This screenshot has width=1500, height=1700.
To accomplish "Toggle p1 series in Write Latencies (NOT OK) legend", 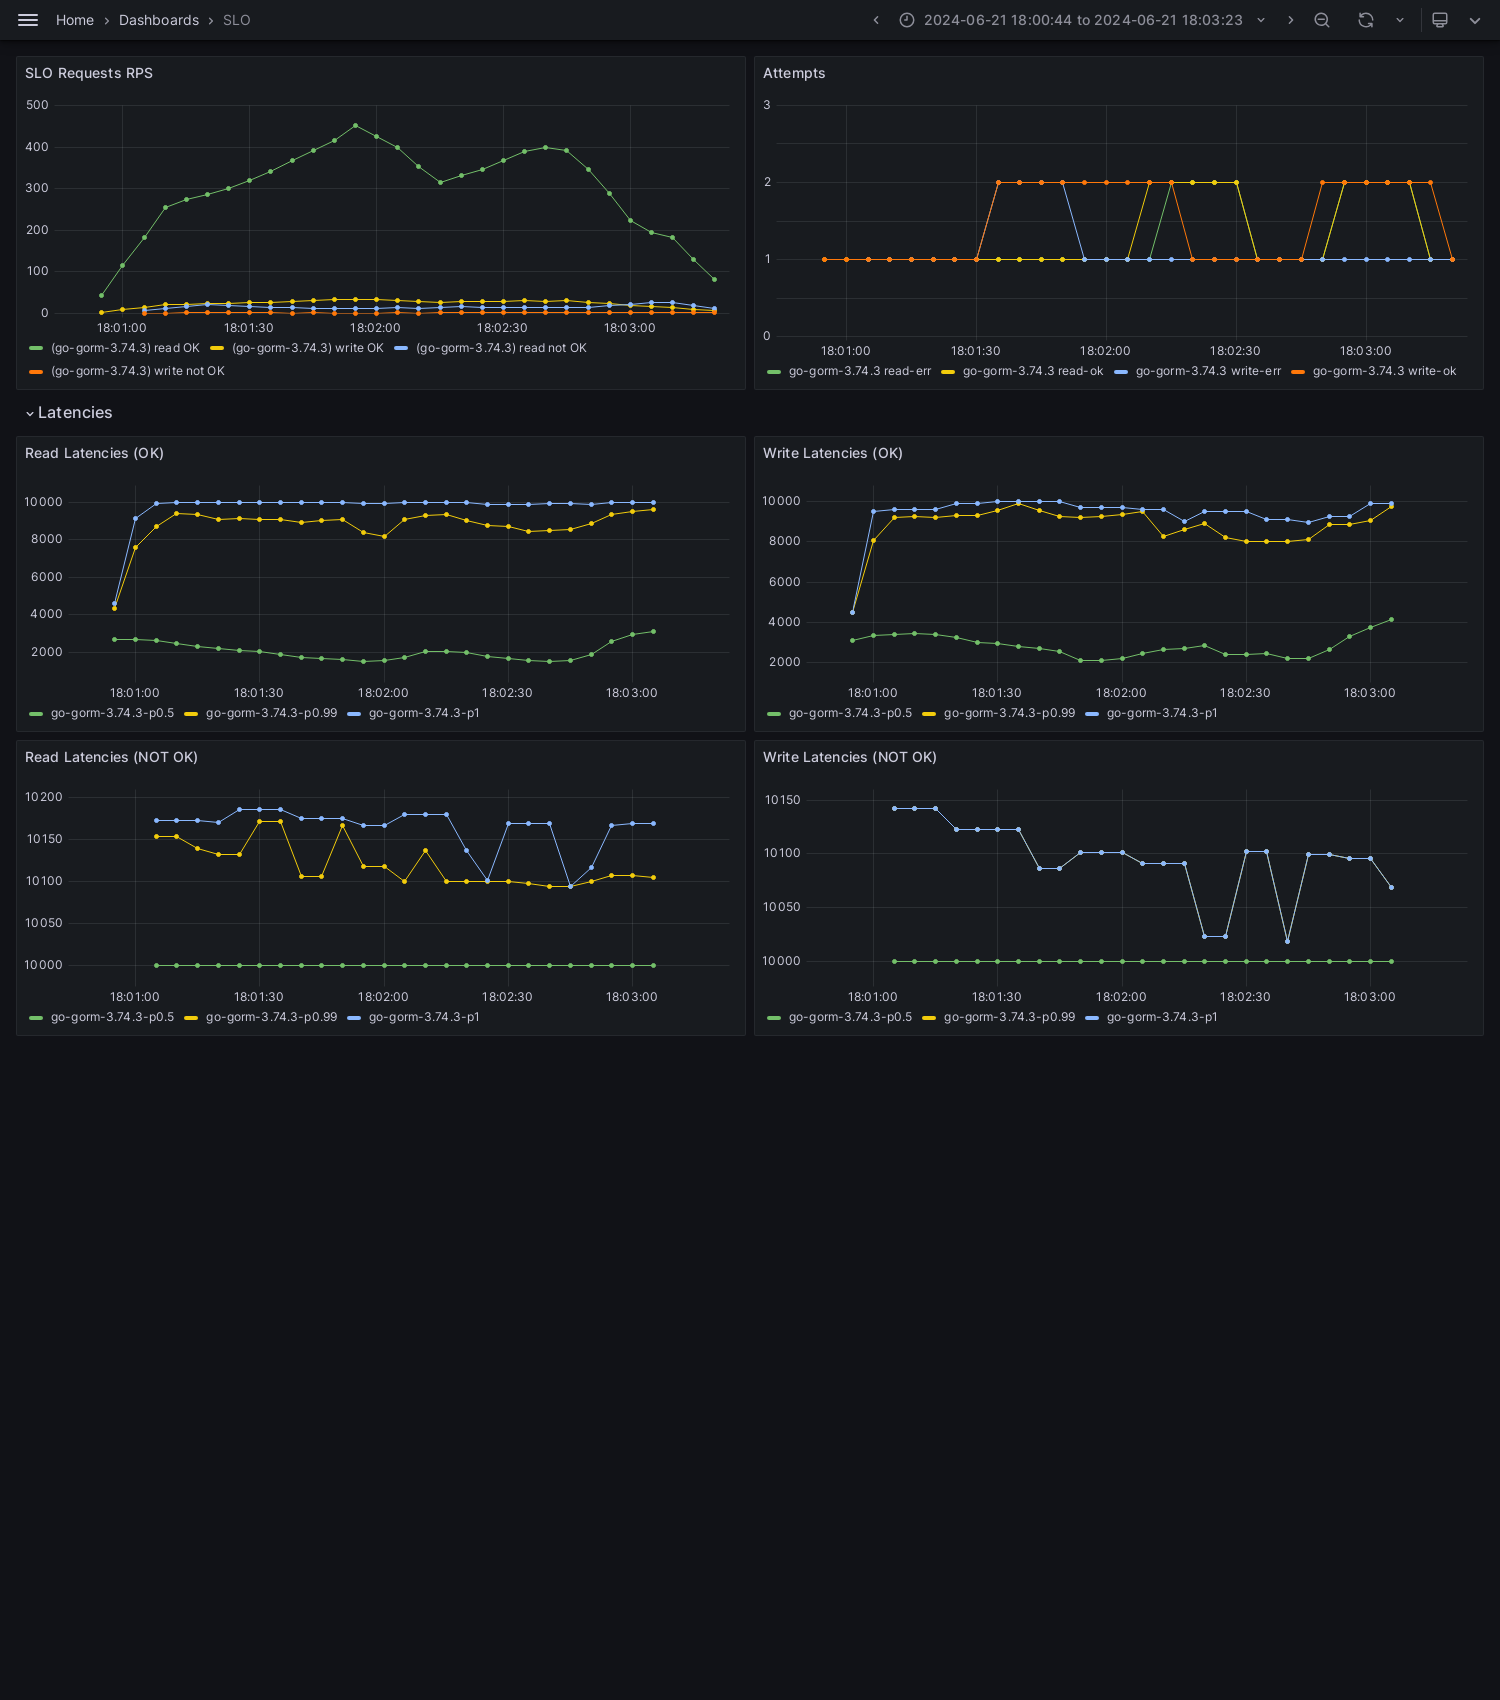I will tap(1162, 1017).
